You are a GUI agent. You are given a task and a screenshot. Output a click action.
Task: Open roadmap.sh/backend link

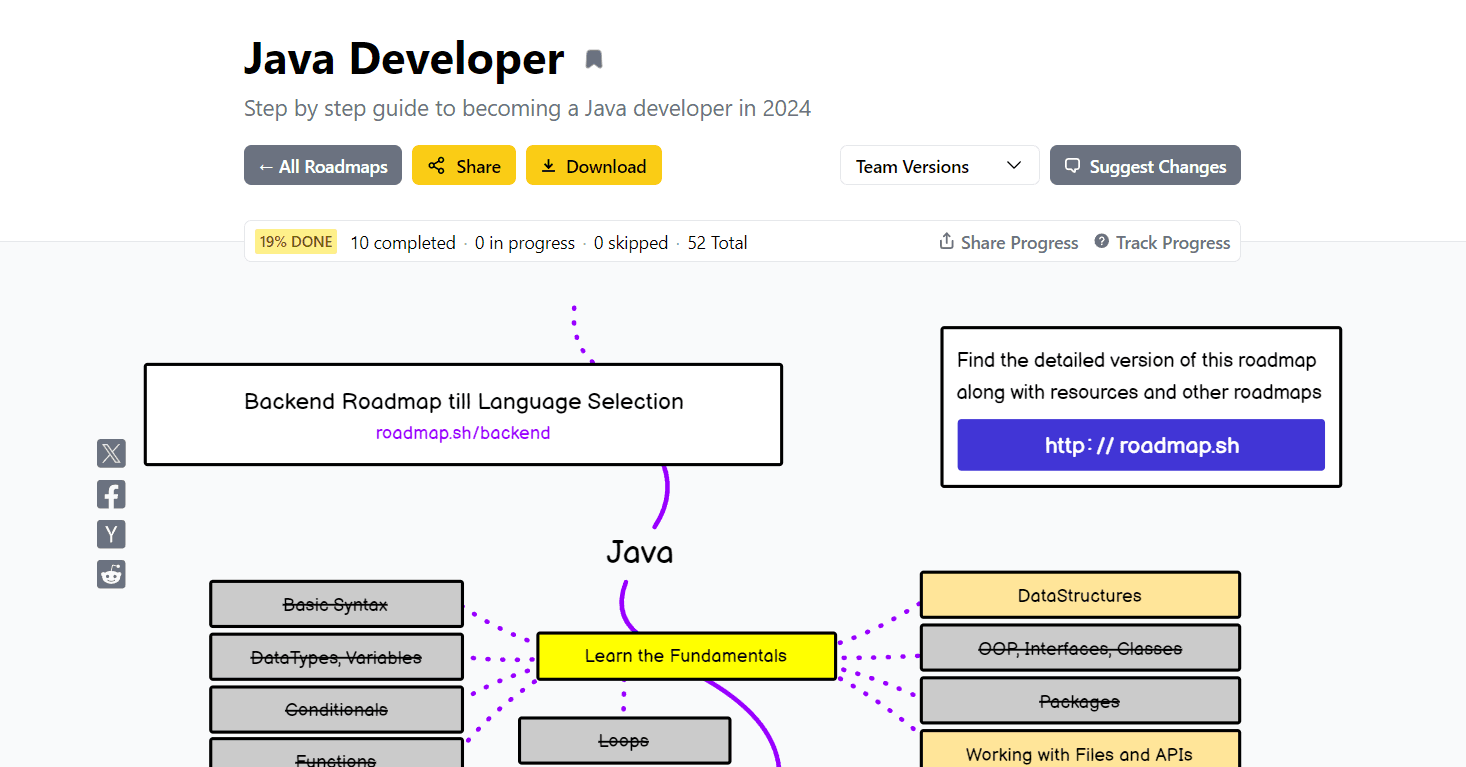click(x=463, y=433)
